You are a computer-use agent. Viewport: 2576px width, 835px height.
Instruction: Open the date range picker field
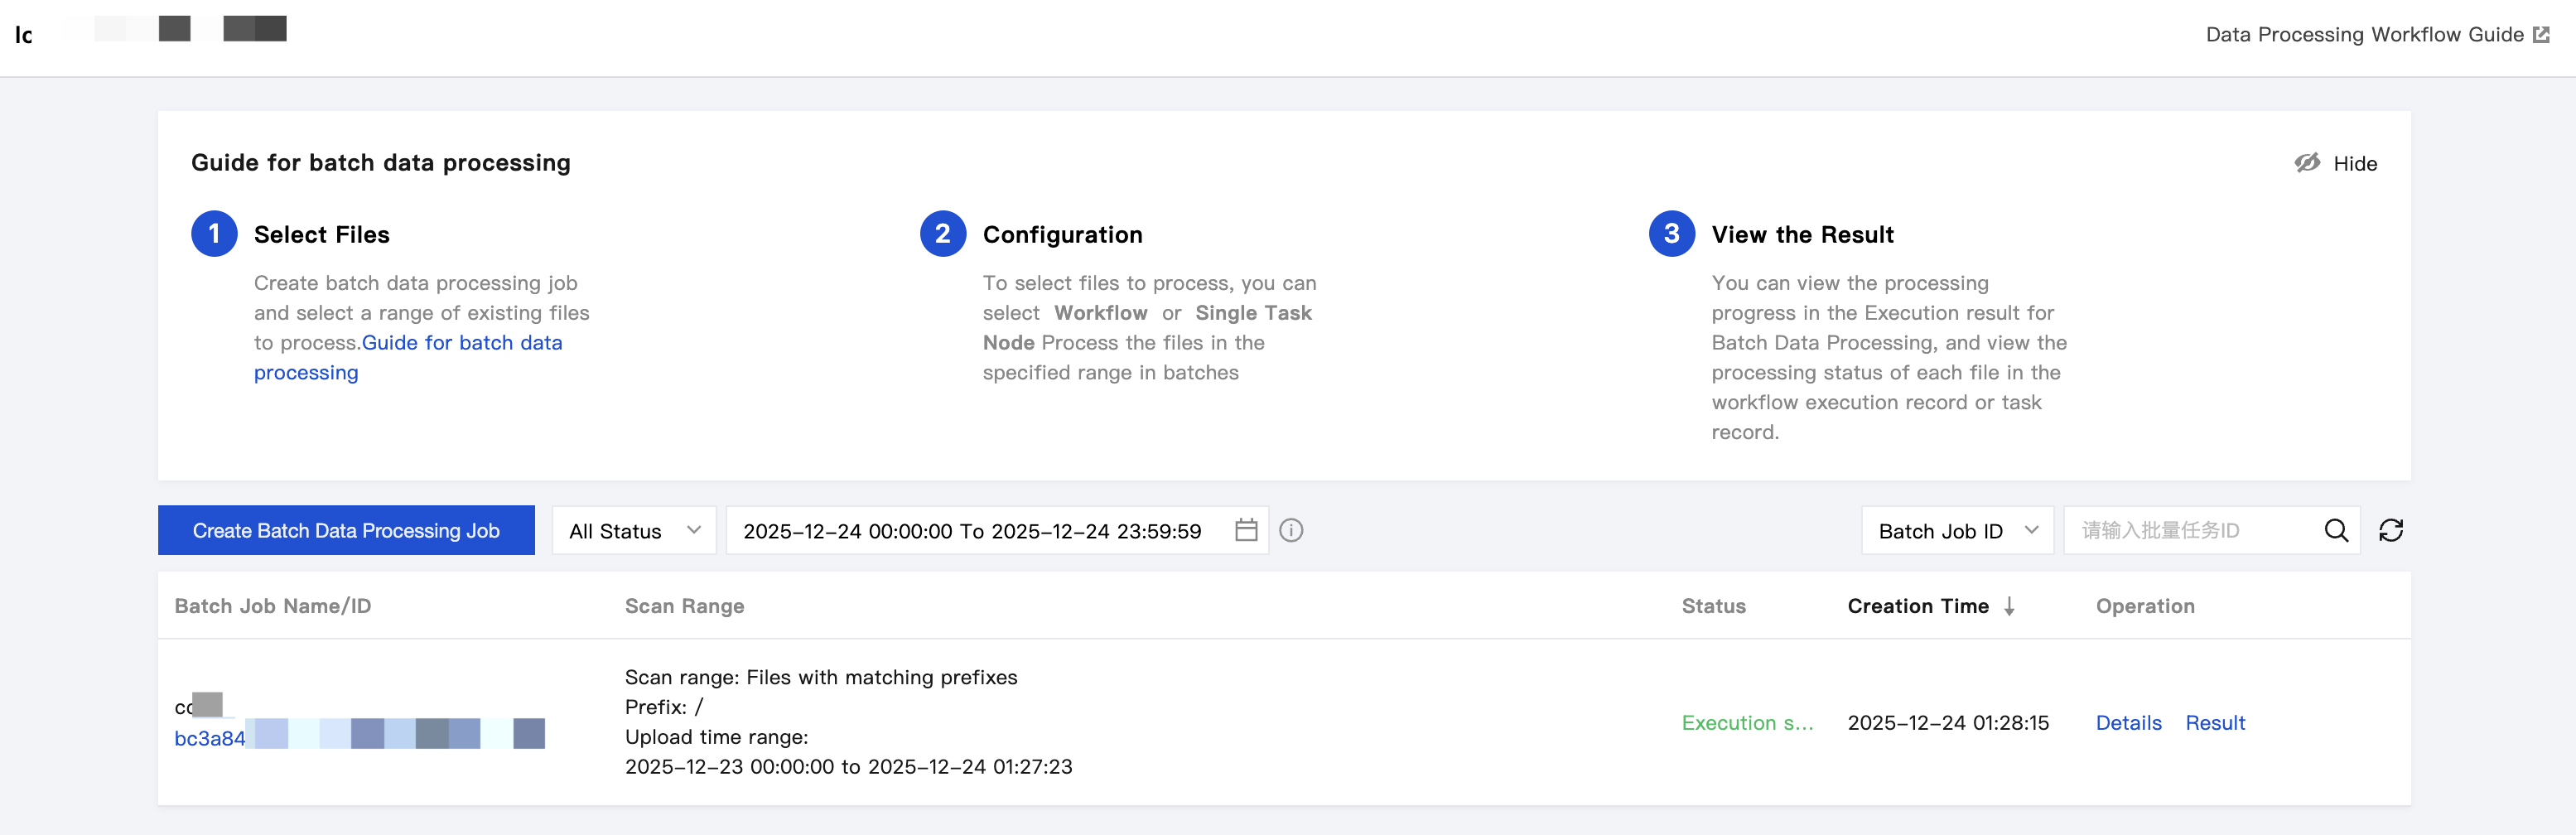972,530
